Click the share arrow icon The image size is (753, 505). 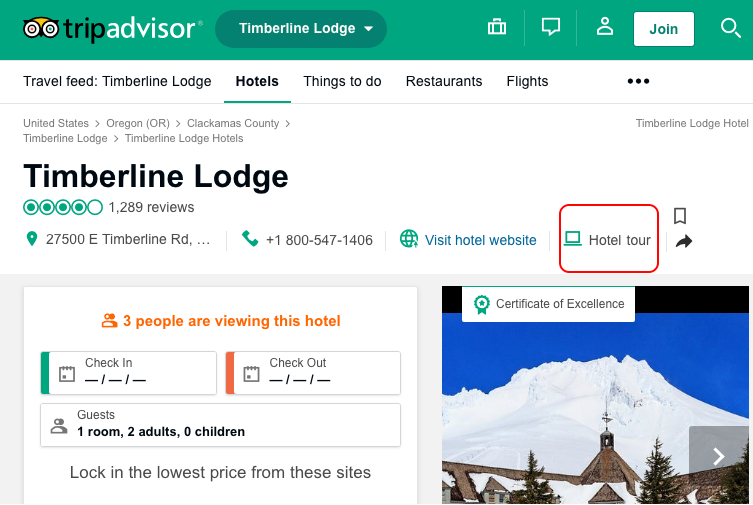(684, 241)
